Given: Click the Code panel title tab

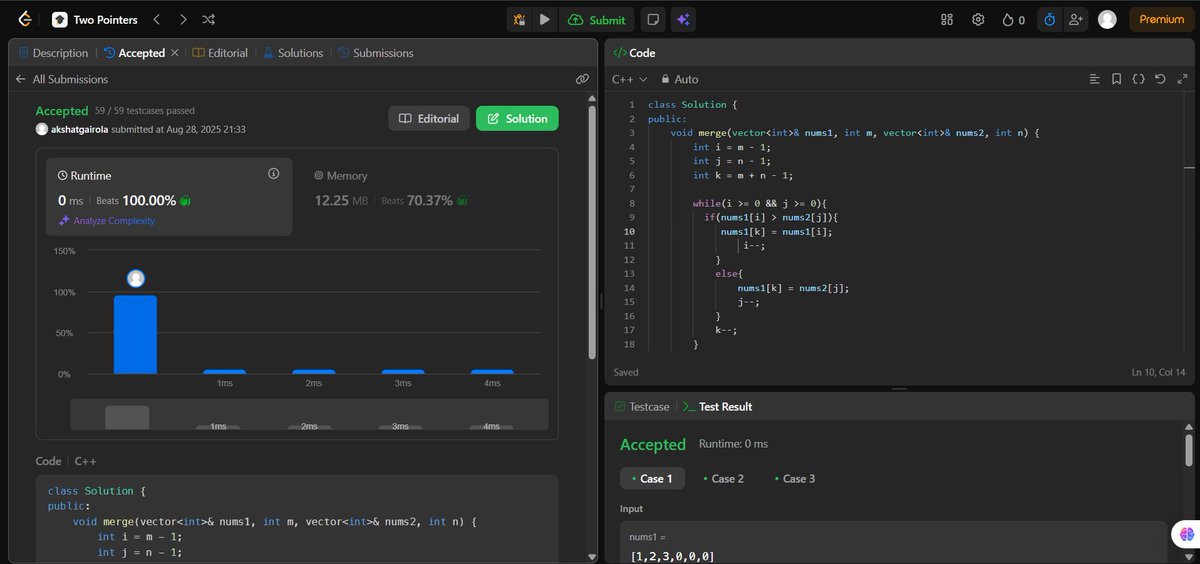Looking at the screenshot, I should (x=634, y=53).
